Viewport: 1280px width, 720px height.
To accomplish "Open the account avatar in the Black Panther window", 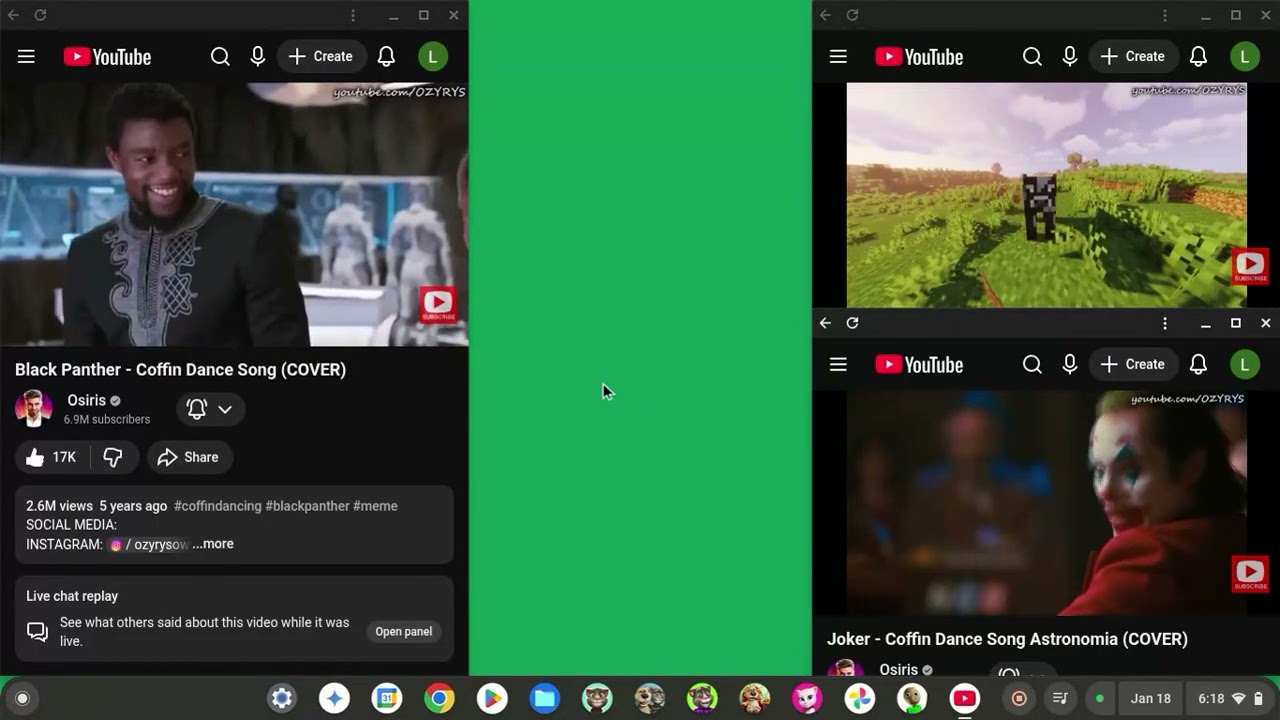I will click(x=433, y=57).
